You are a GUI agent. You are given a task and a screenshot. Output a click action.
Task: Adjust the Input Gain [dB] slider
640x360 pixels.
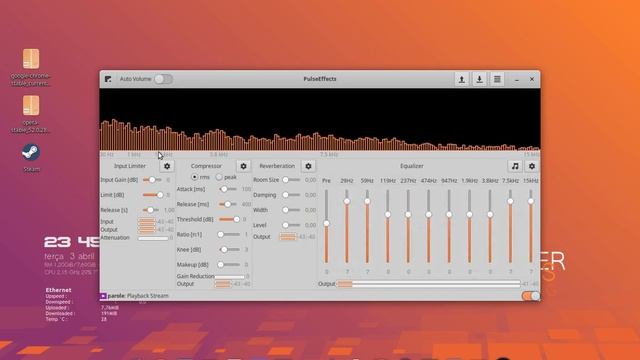pyautogui.click(x=152, y=180)
